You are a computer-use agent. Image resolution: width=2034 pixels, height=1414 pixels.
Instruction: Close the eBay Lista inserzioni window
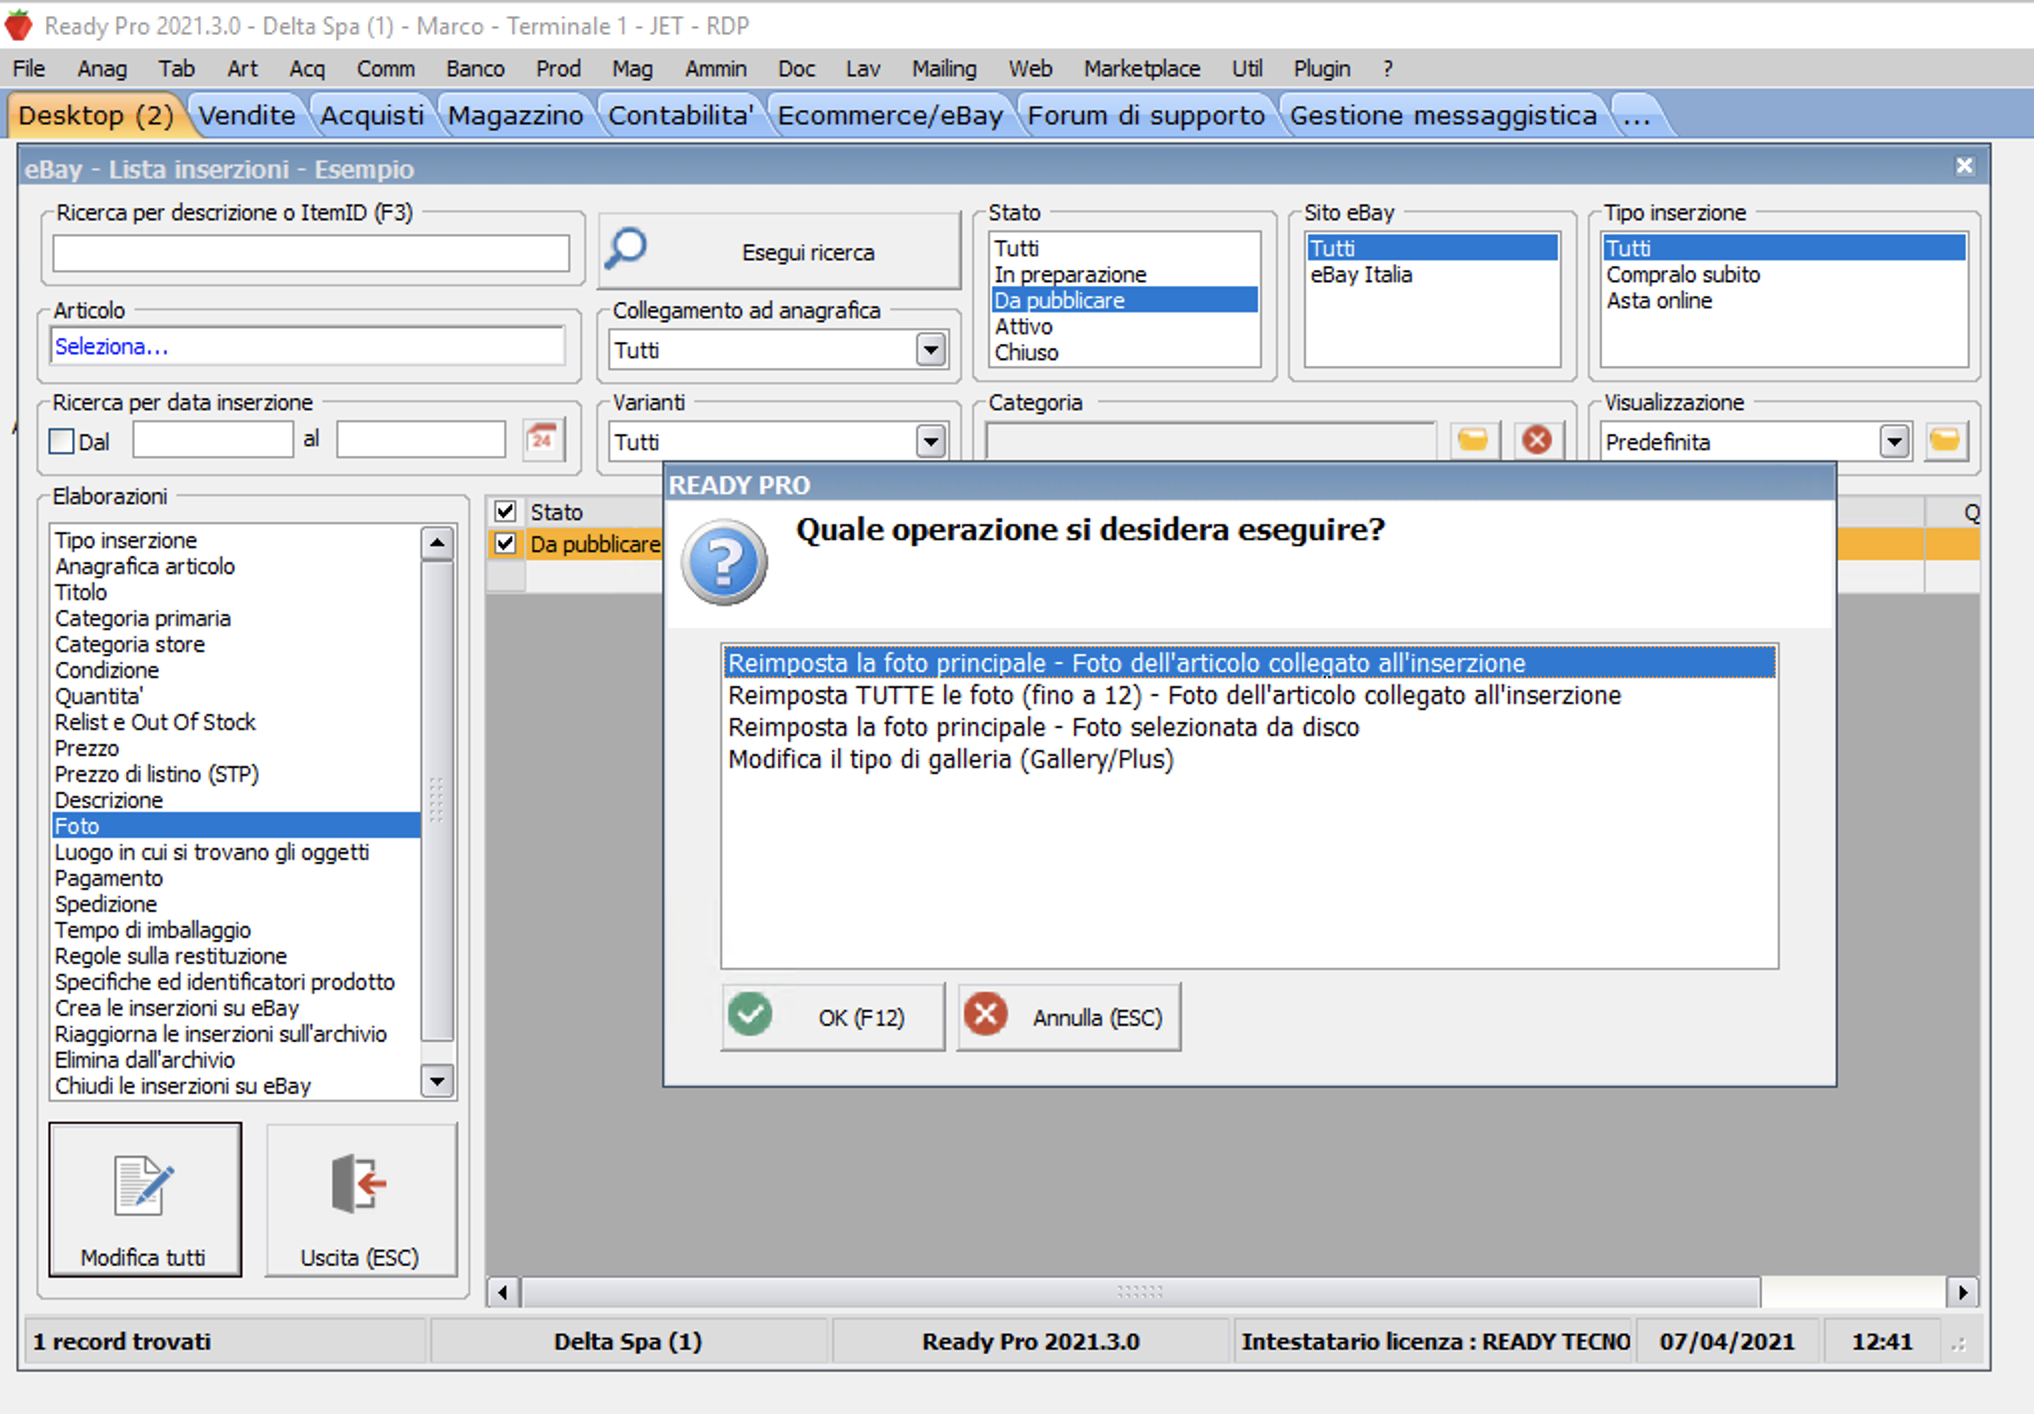click(x=1964, y=166)
